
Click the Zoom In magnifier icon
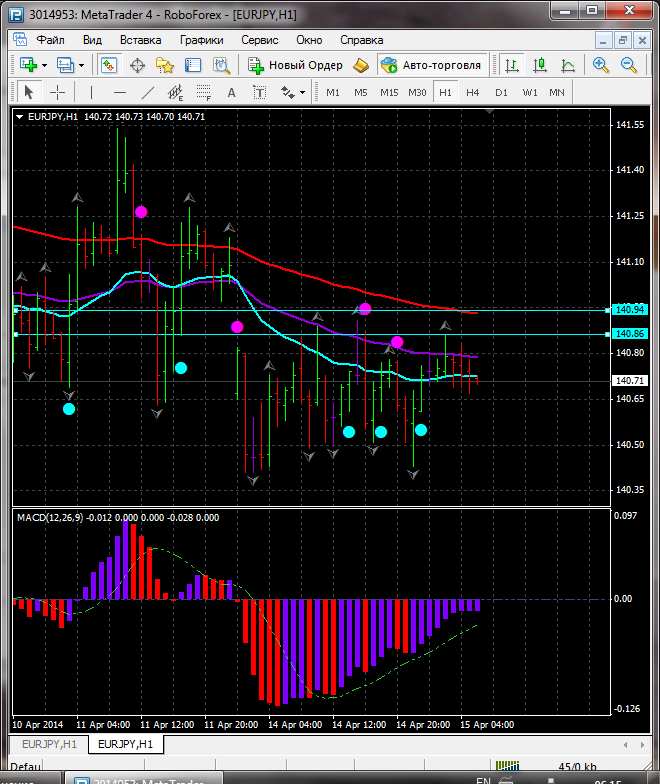click(x=601, y=65)
